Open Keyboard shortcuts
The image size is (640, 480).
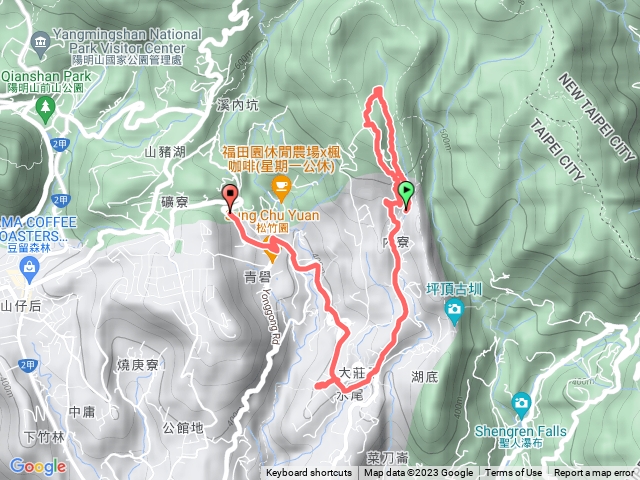click(309, 473)
